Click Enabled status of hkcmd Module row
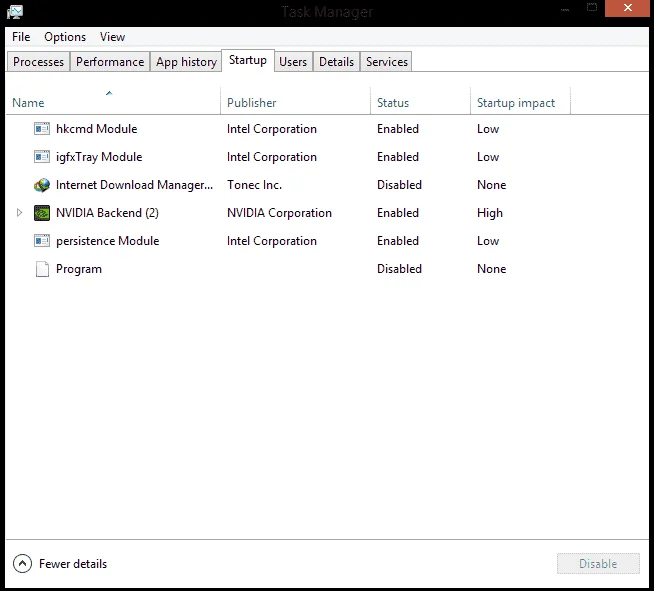Image resolution: width=654 pixels, height=591 pixels. (398, 129)
